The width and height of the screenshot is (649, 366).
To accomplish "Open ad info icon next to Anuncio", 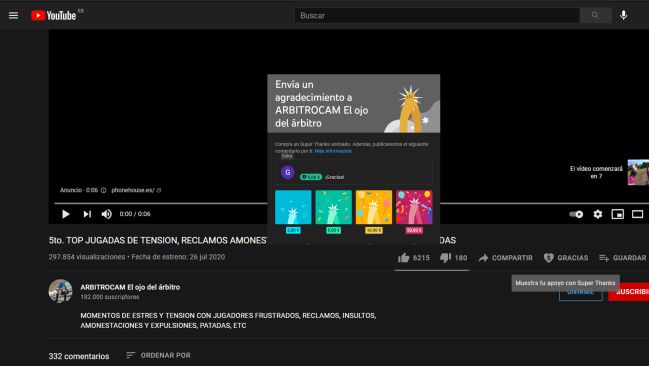I will pyautogui.click(x=103, y=190).
